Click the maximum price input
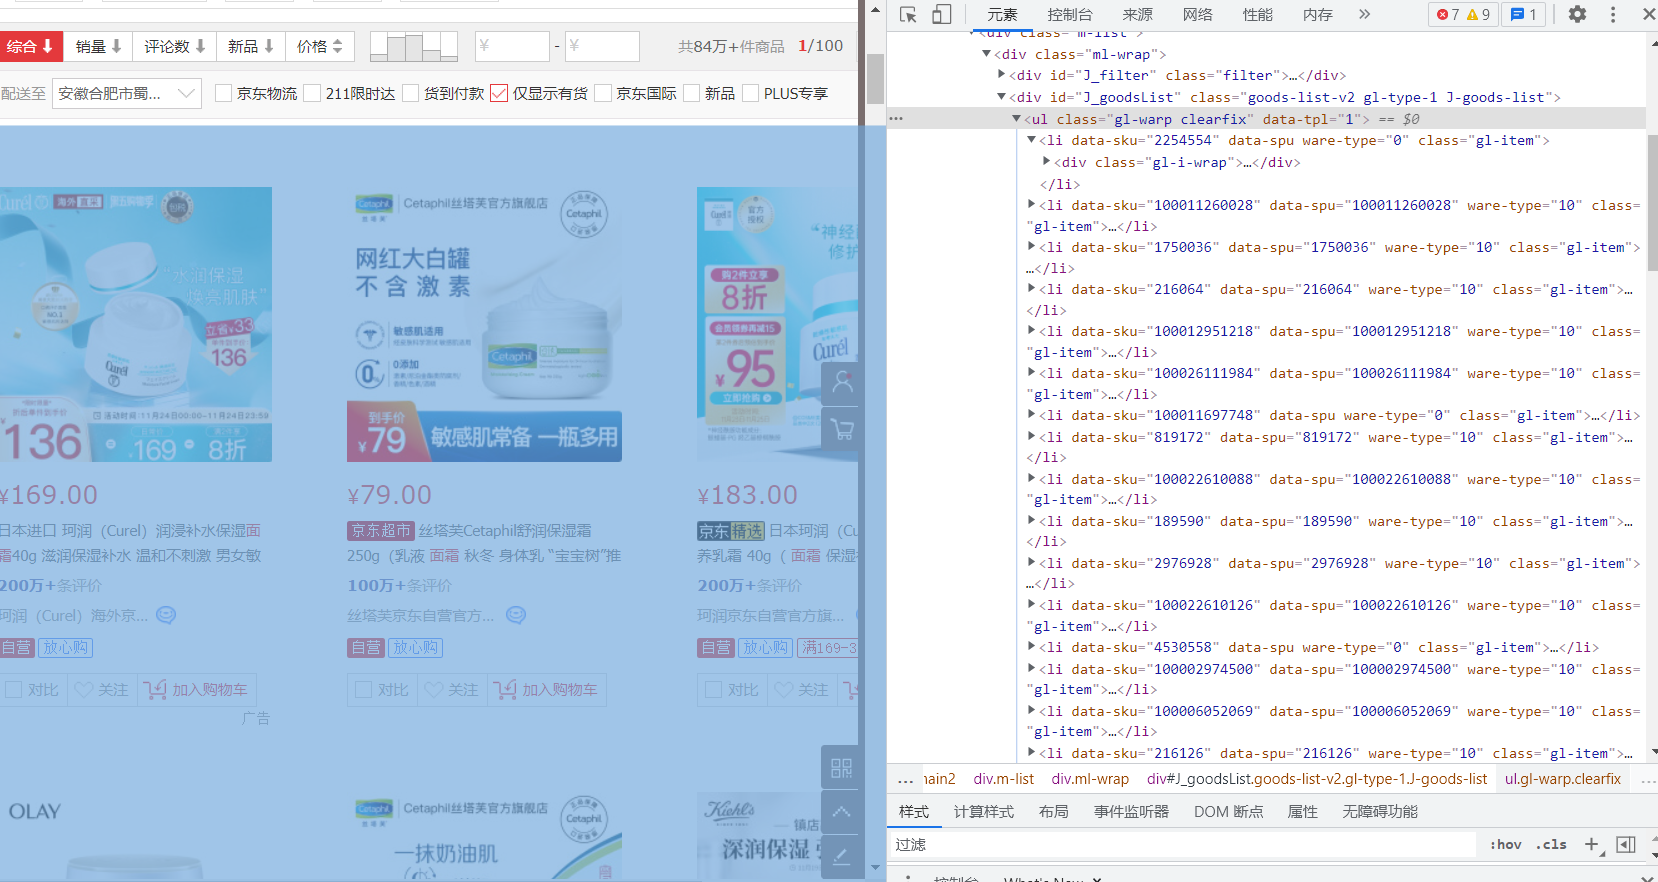The image size is (1658, 882). (602, 46)
